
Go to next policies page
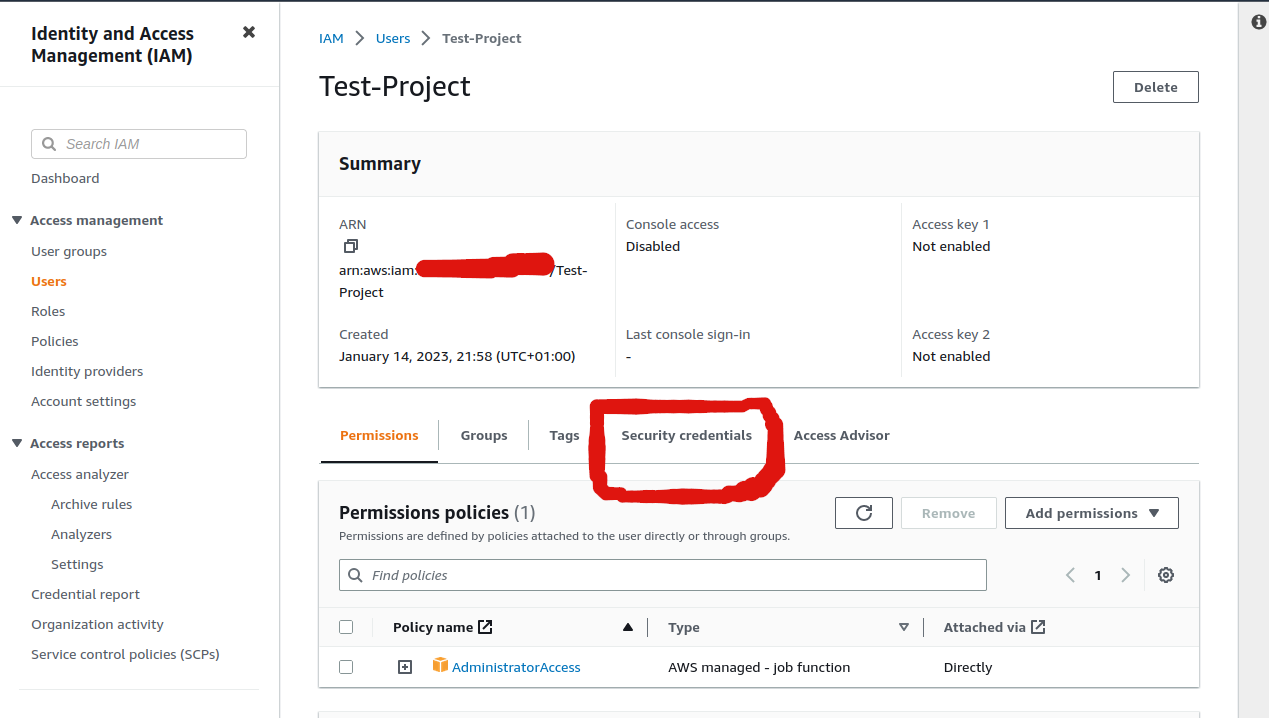click(x=1125, y=575)
